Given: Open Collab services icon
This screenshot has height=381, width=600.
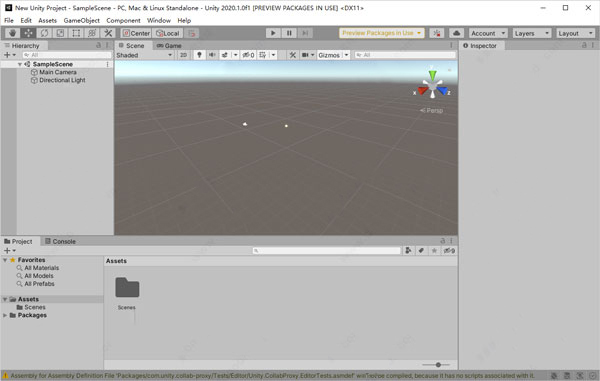Looking at the screenshot, I should (x=437, y=33).
